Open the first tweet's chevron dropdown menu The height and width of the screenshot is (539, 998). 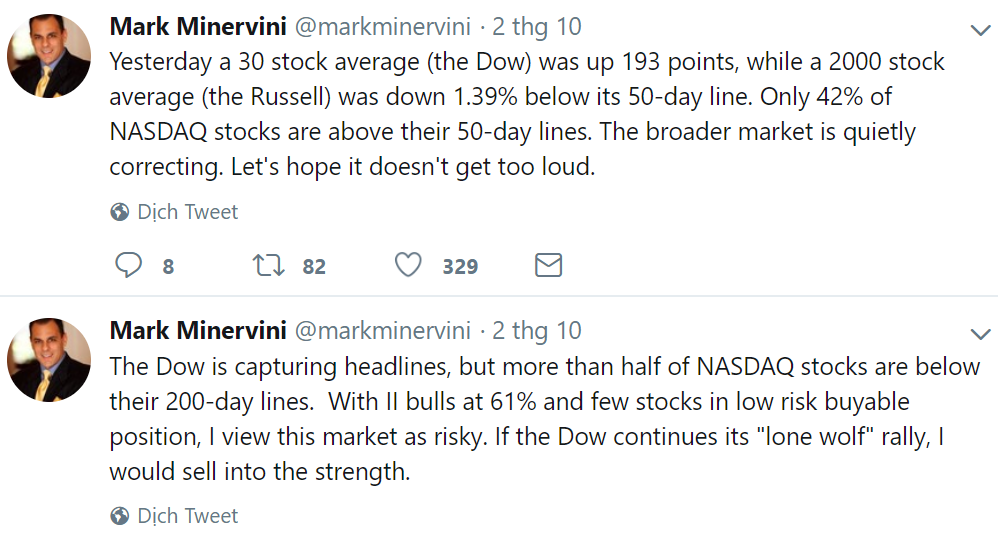pyautogui.click(x=980, y=30)
